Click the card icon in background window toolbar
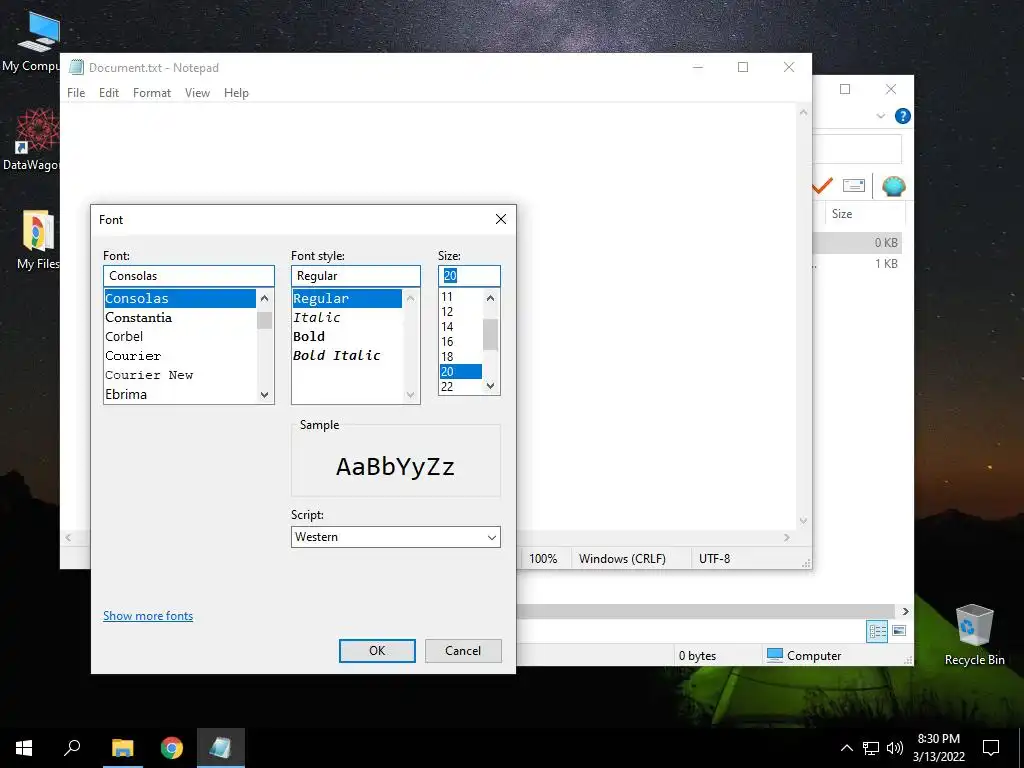The height and width of the screenshot is (768, 1024). (854, 185)
